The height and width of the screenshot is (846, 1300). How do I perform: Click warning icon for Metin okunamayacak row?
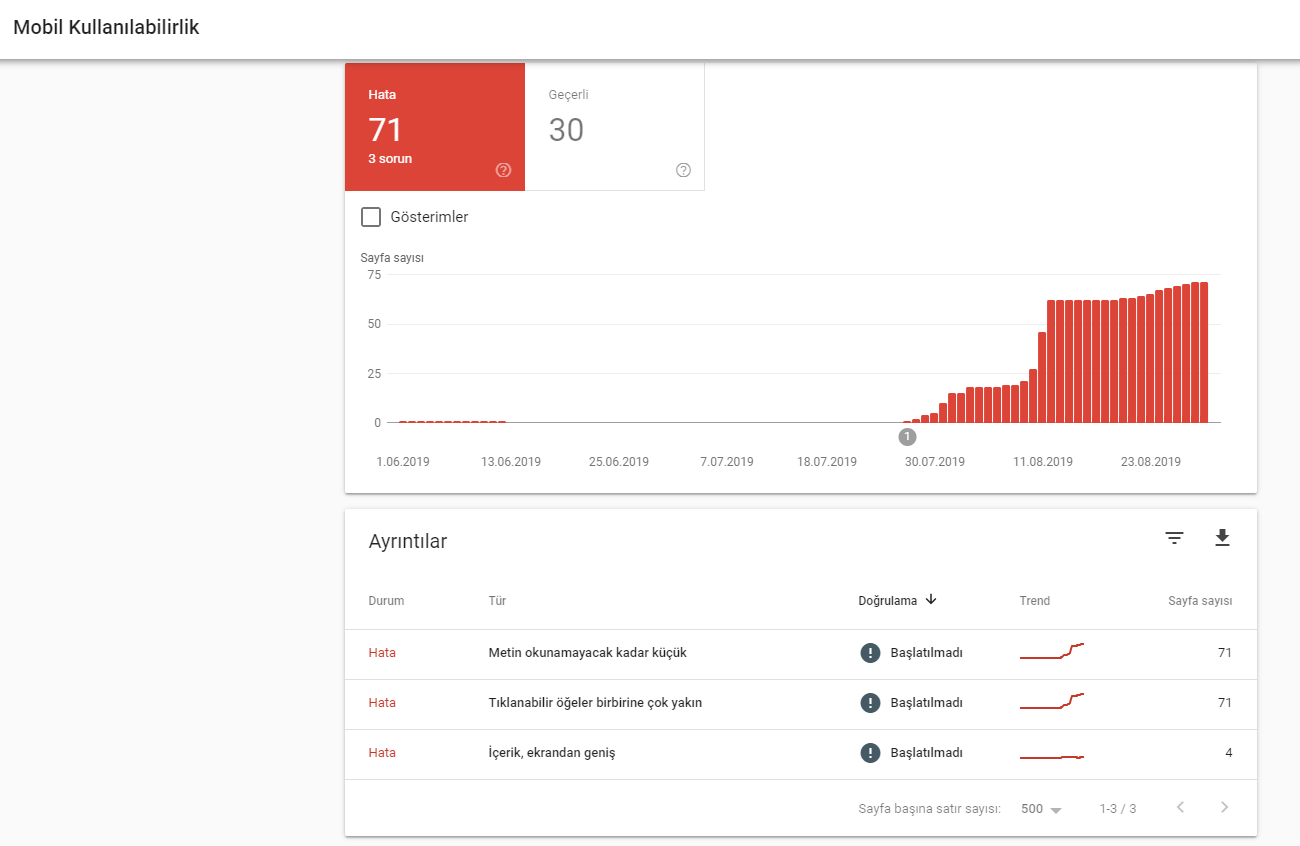point(870,653)
